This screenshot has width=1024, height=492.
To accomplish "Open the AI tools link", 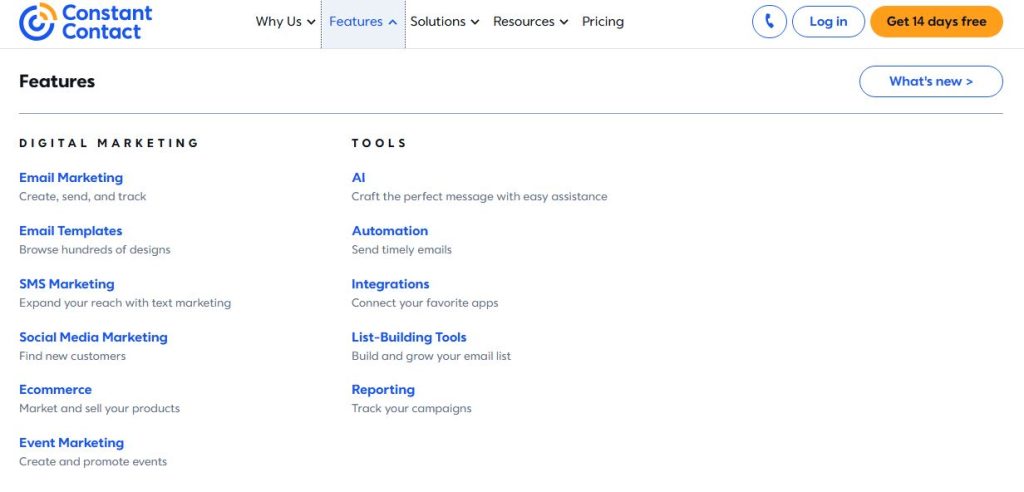I will click(359, 178).
